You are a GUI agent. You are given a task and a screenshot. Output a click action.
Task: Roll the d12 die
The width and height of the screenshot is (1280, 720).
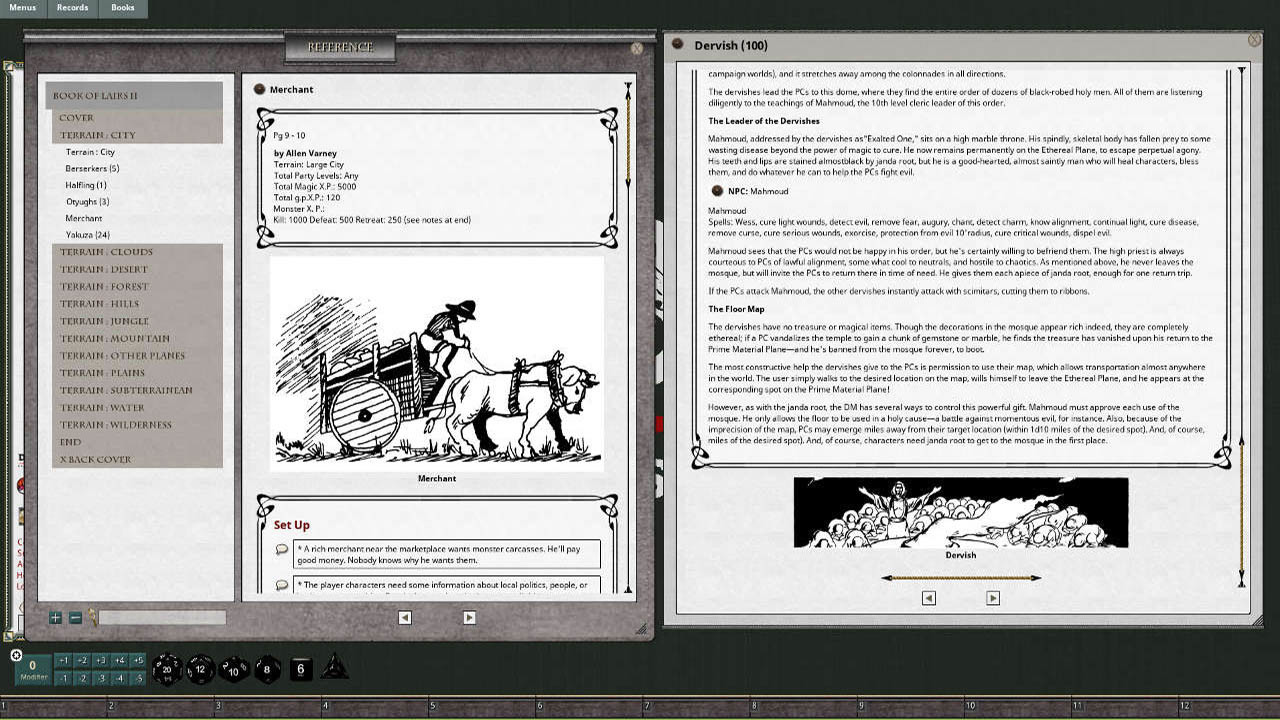coord(199,670)
